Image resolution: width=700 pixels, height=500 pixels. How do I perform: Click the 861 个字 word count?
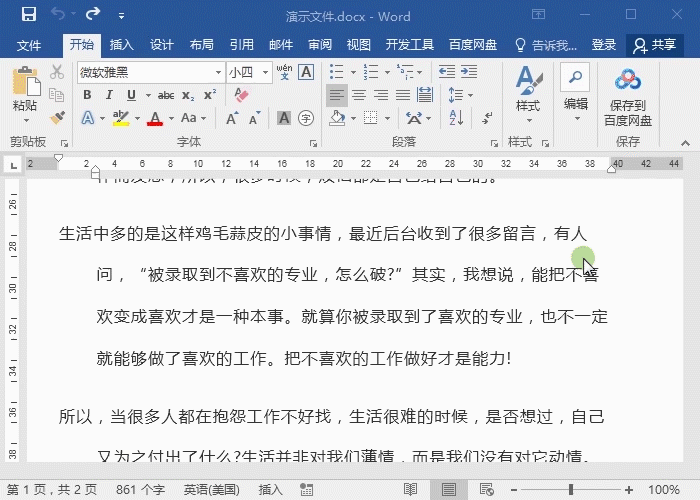[x=141, y=490]
